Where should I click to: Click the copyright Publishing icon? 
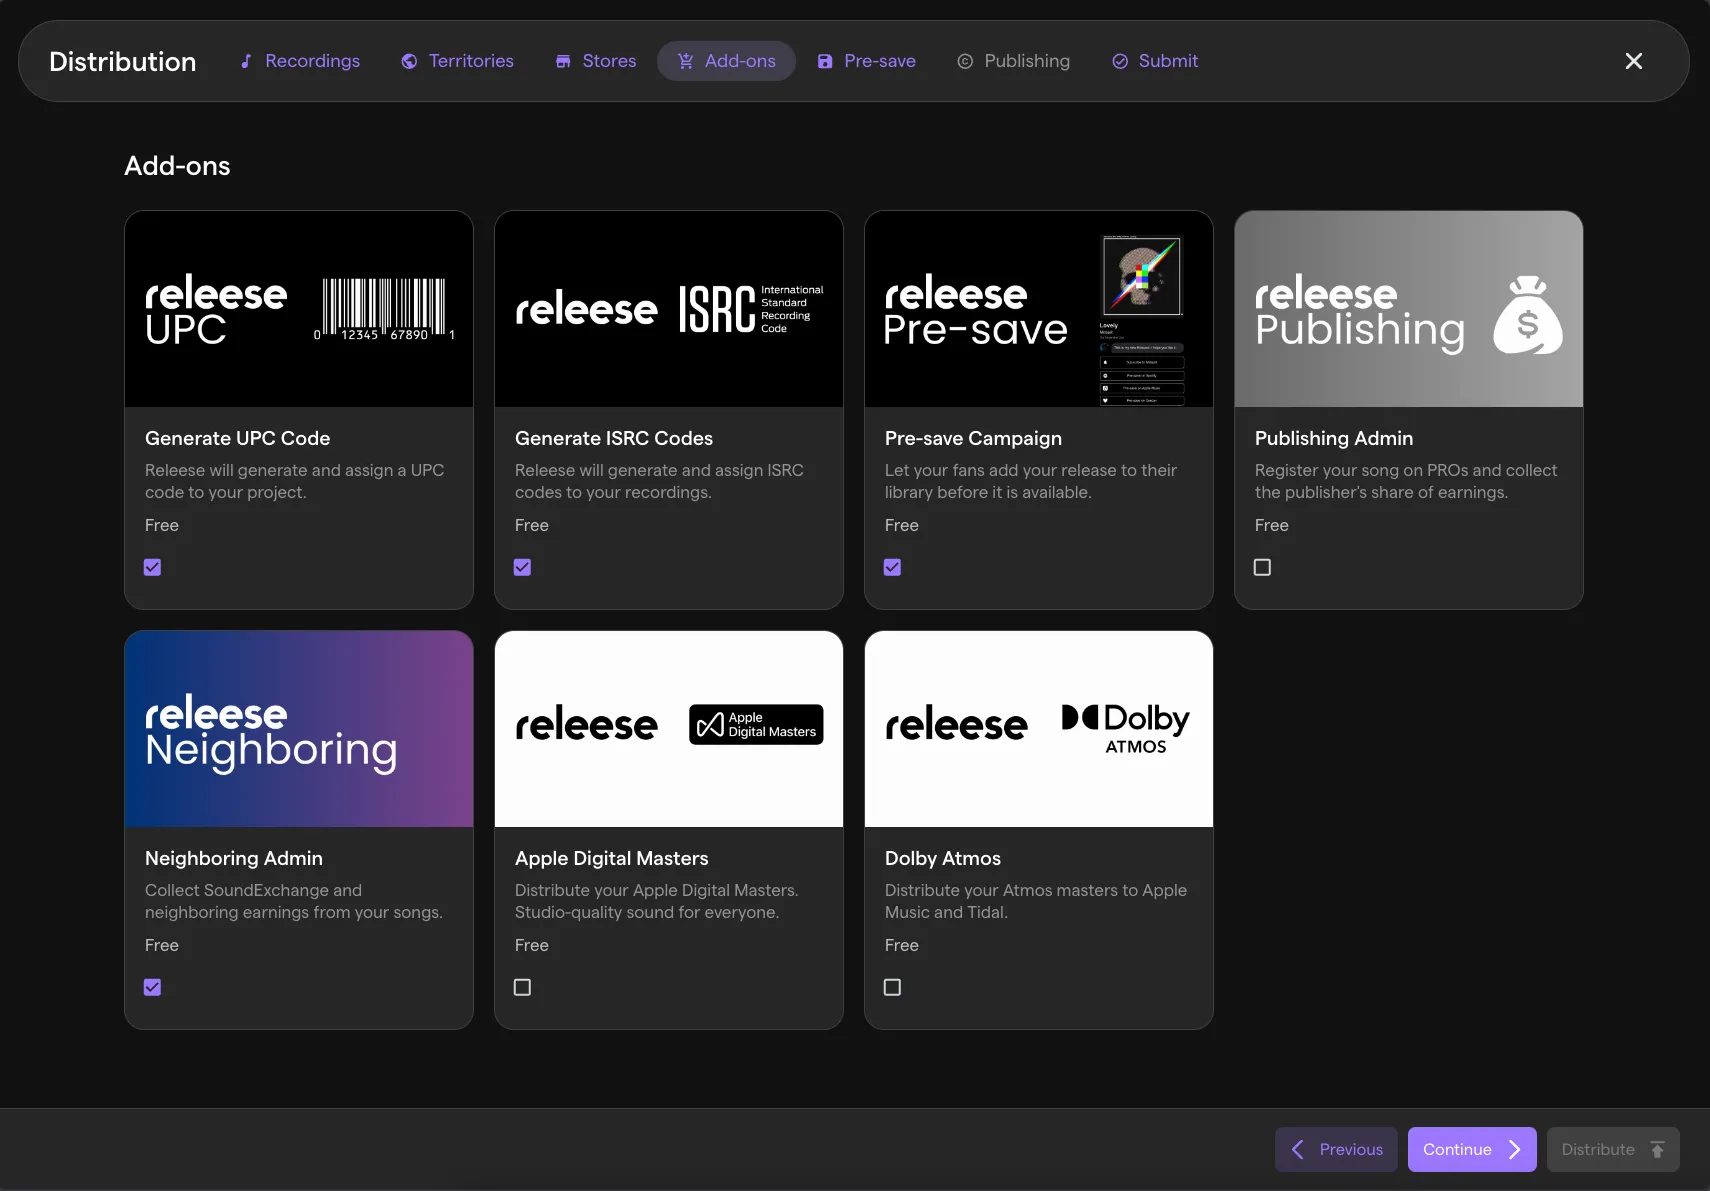[x=965, y=61]
